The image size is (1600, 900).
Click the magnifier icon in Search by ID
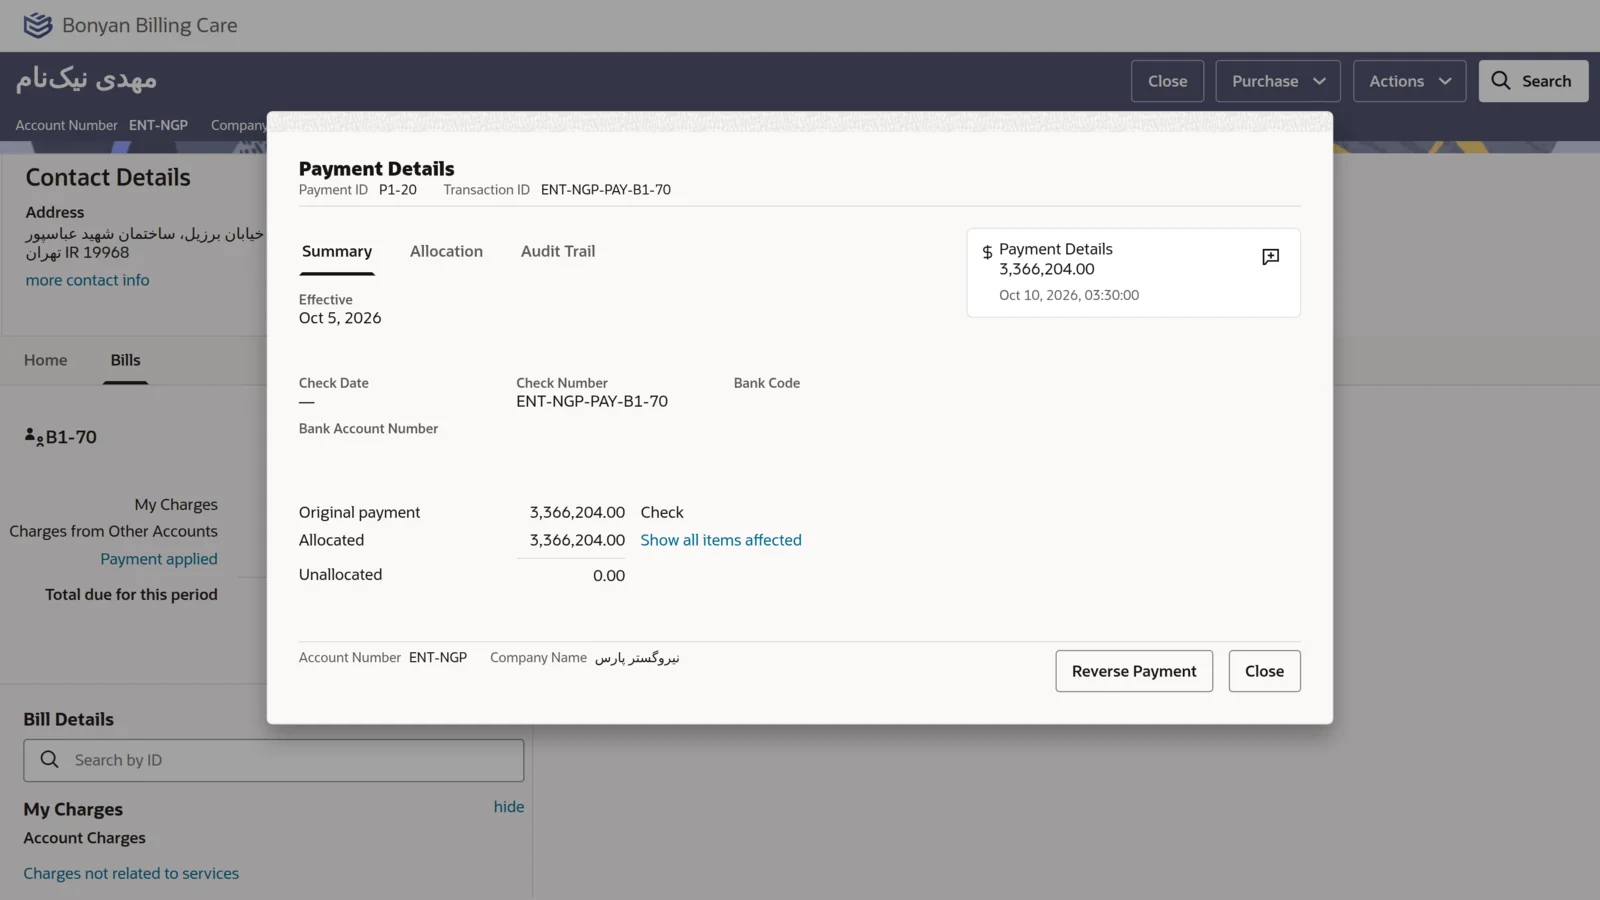(49, 760)
